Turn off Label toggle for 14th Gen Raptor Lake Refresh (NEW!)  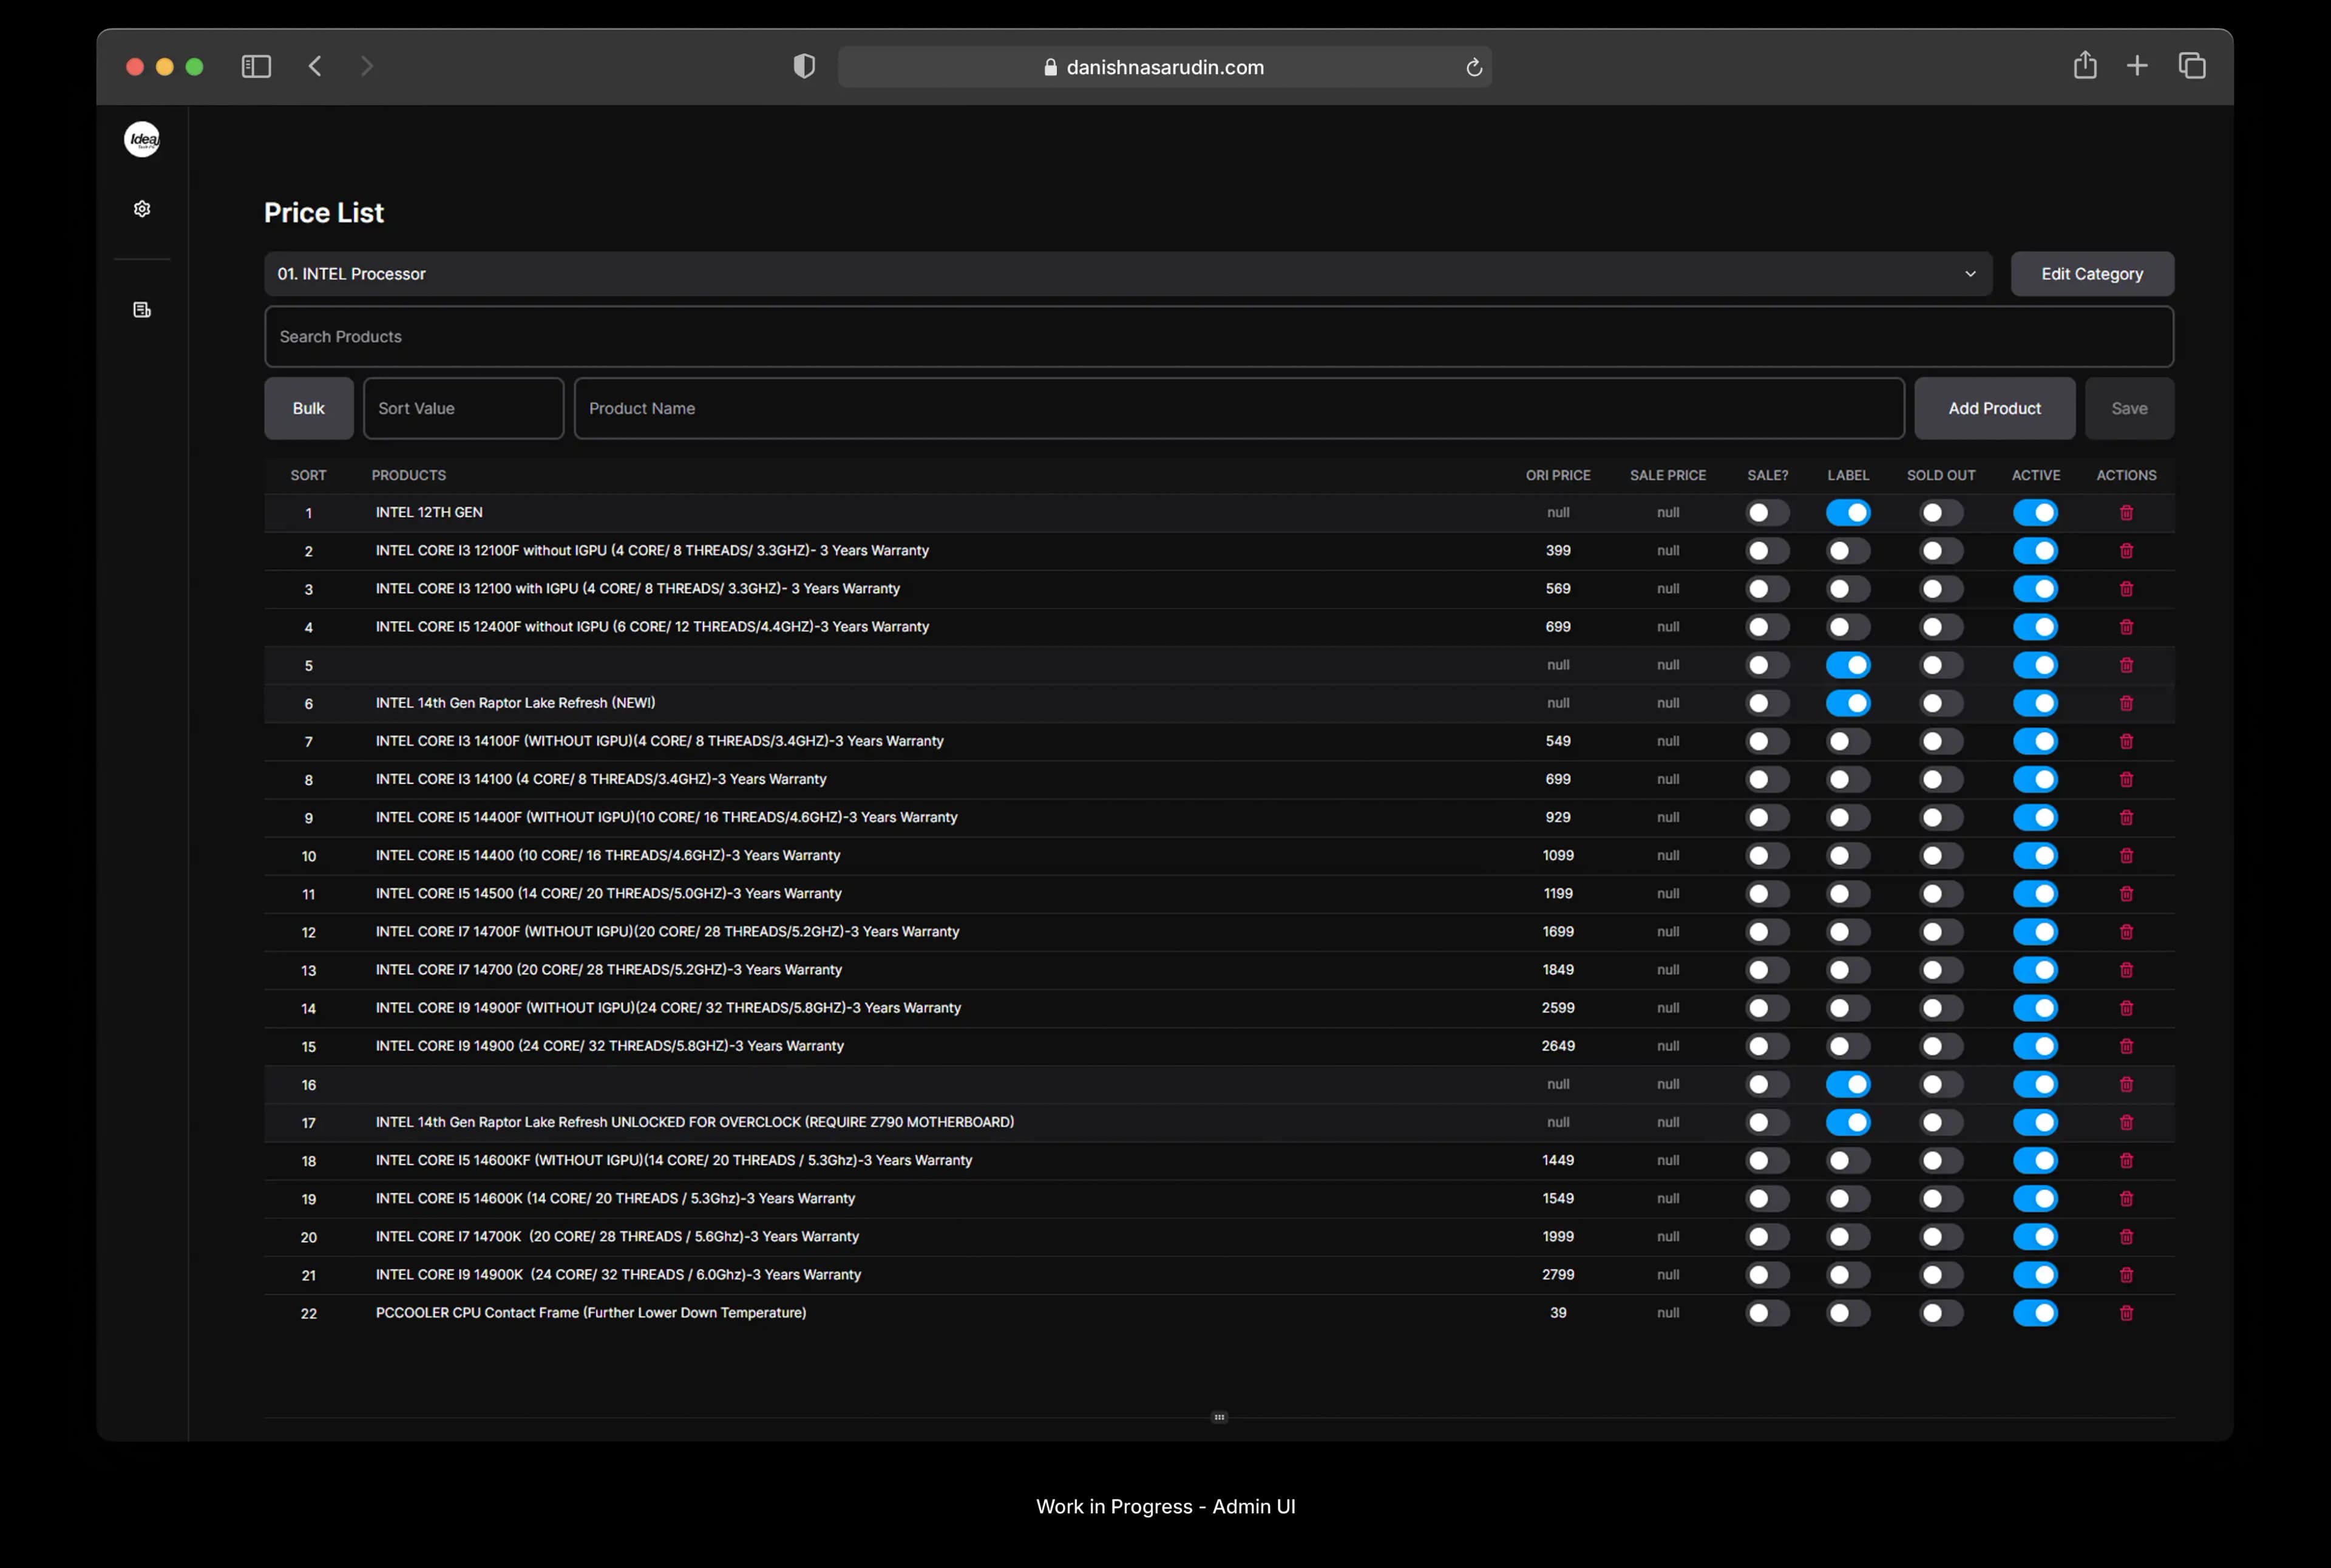coord(1848,703)
